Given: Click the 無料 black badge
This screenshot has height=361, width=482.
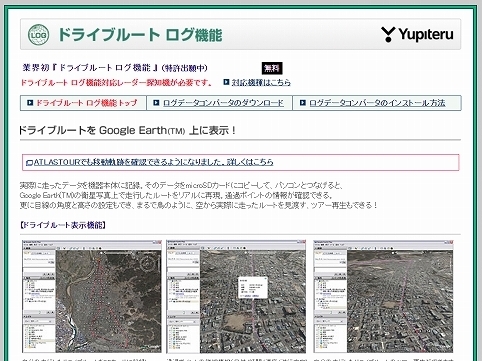Looking at the screenshot, I should tap(272, 68).
